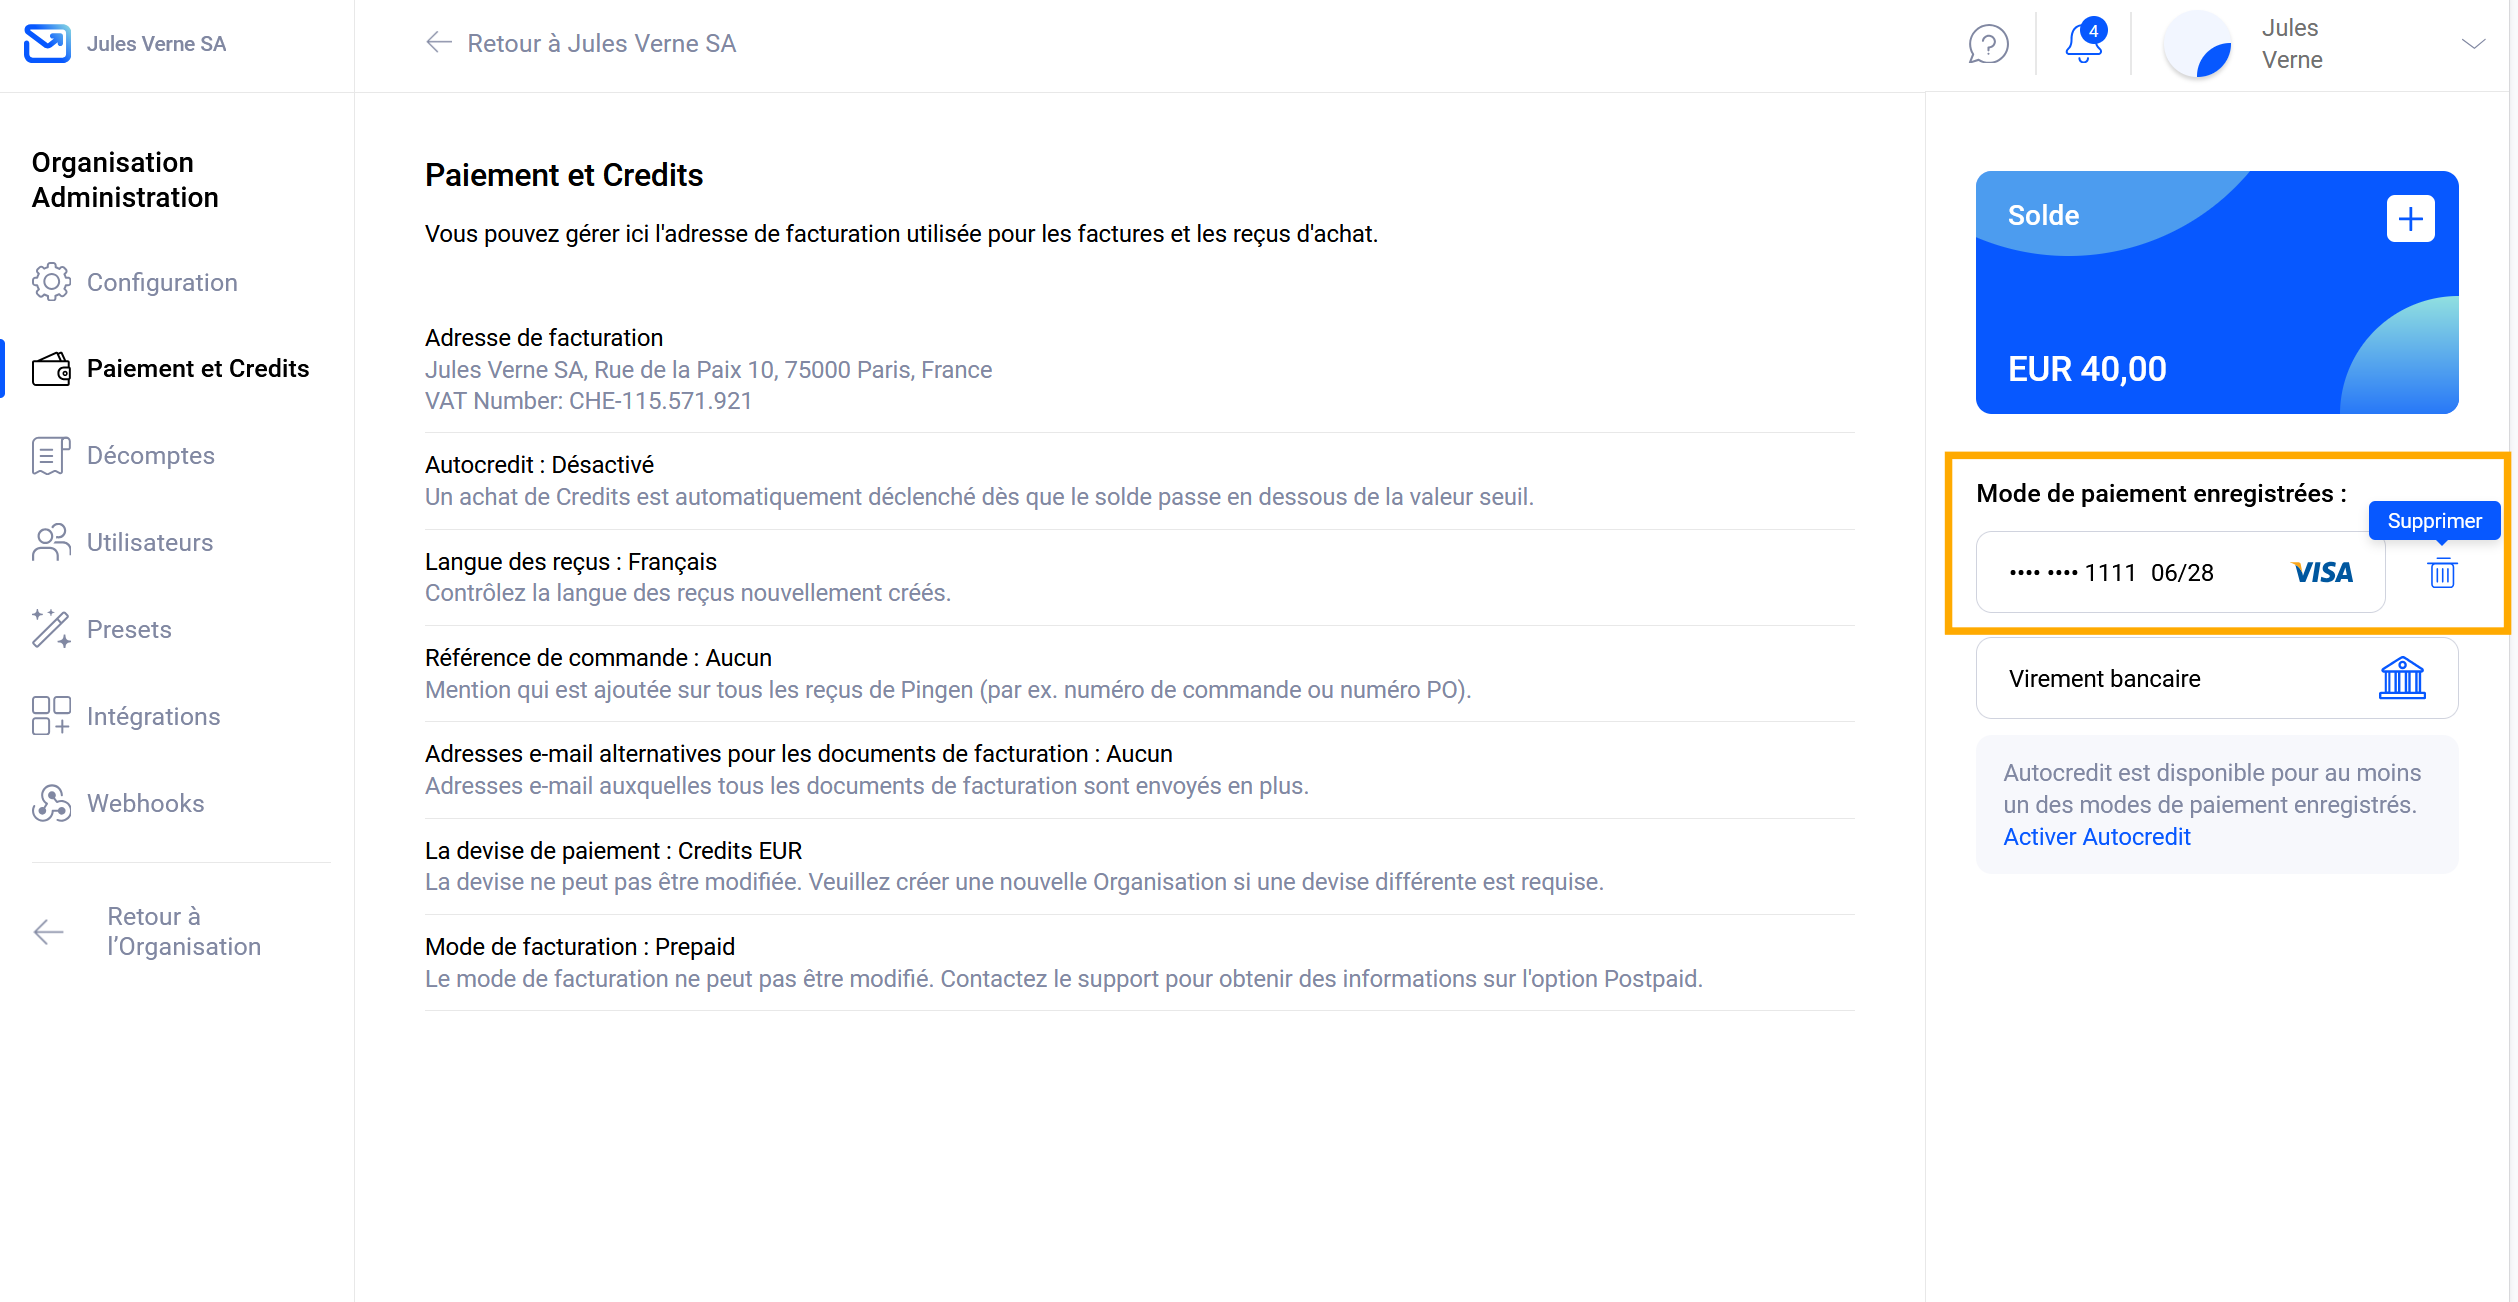Click the bank building icon

(x=2402, y=678)
